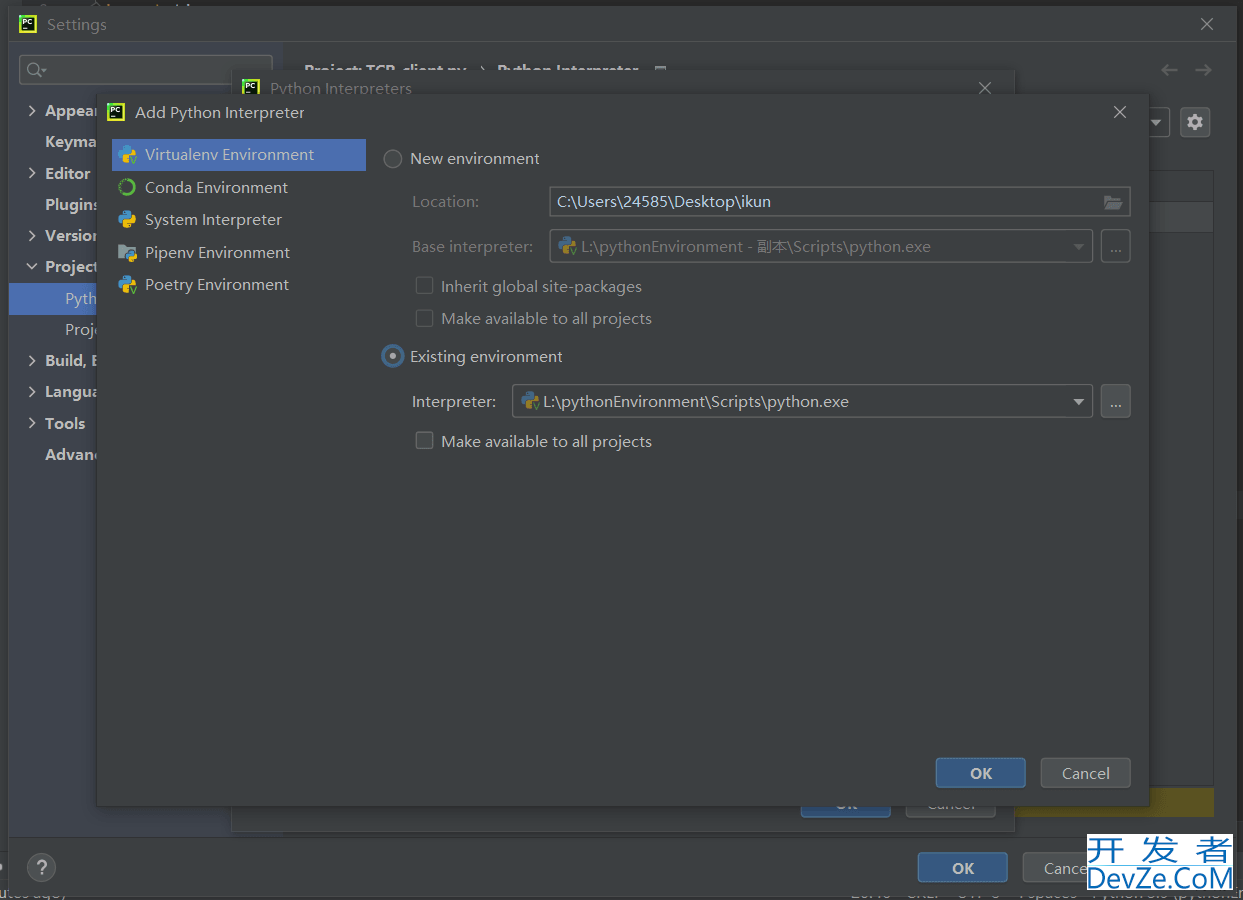Click the Conda Environment green ring icon
The height and width of the screenshot is (900, 1243).
coord(127,187)
